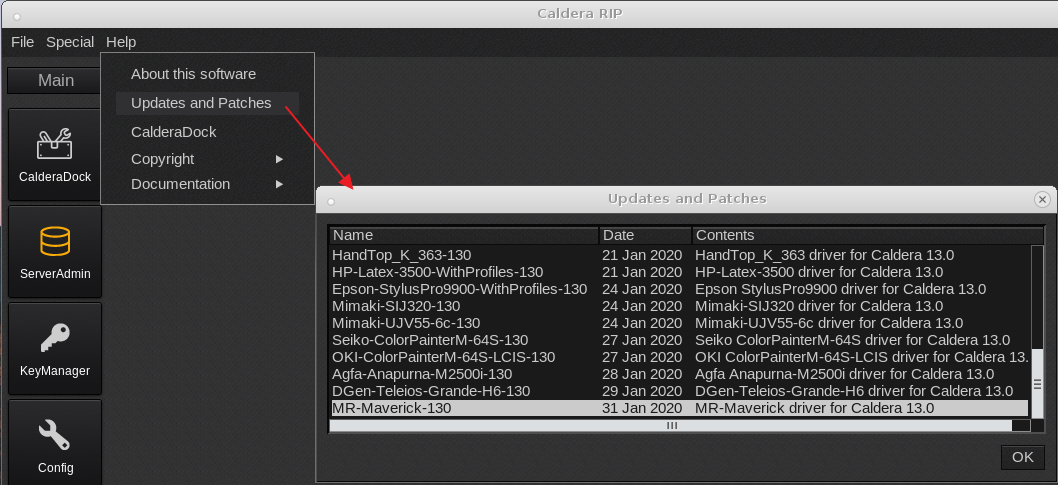The height and width of the screenshot is (485, 1058).
Task: Open the File menu
Action: coord(22,42)
